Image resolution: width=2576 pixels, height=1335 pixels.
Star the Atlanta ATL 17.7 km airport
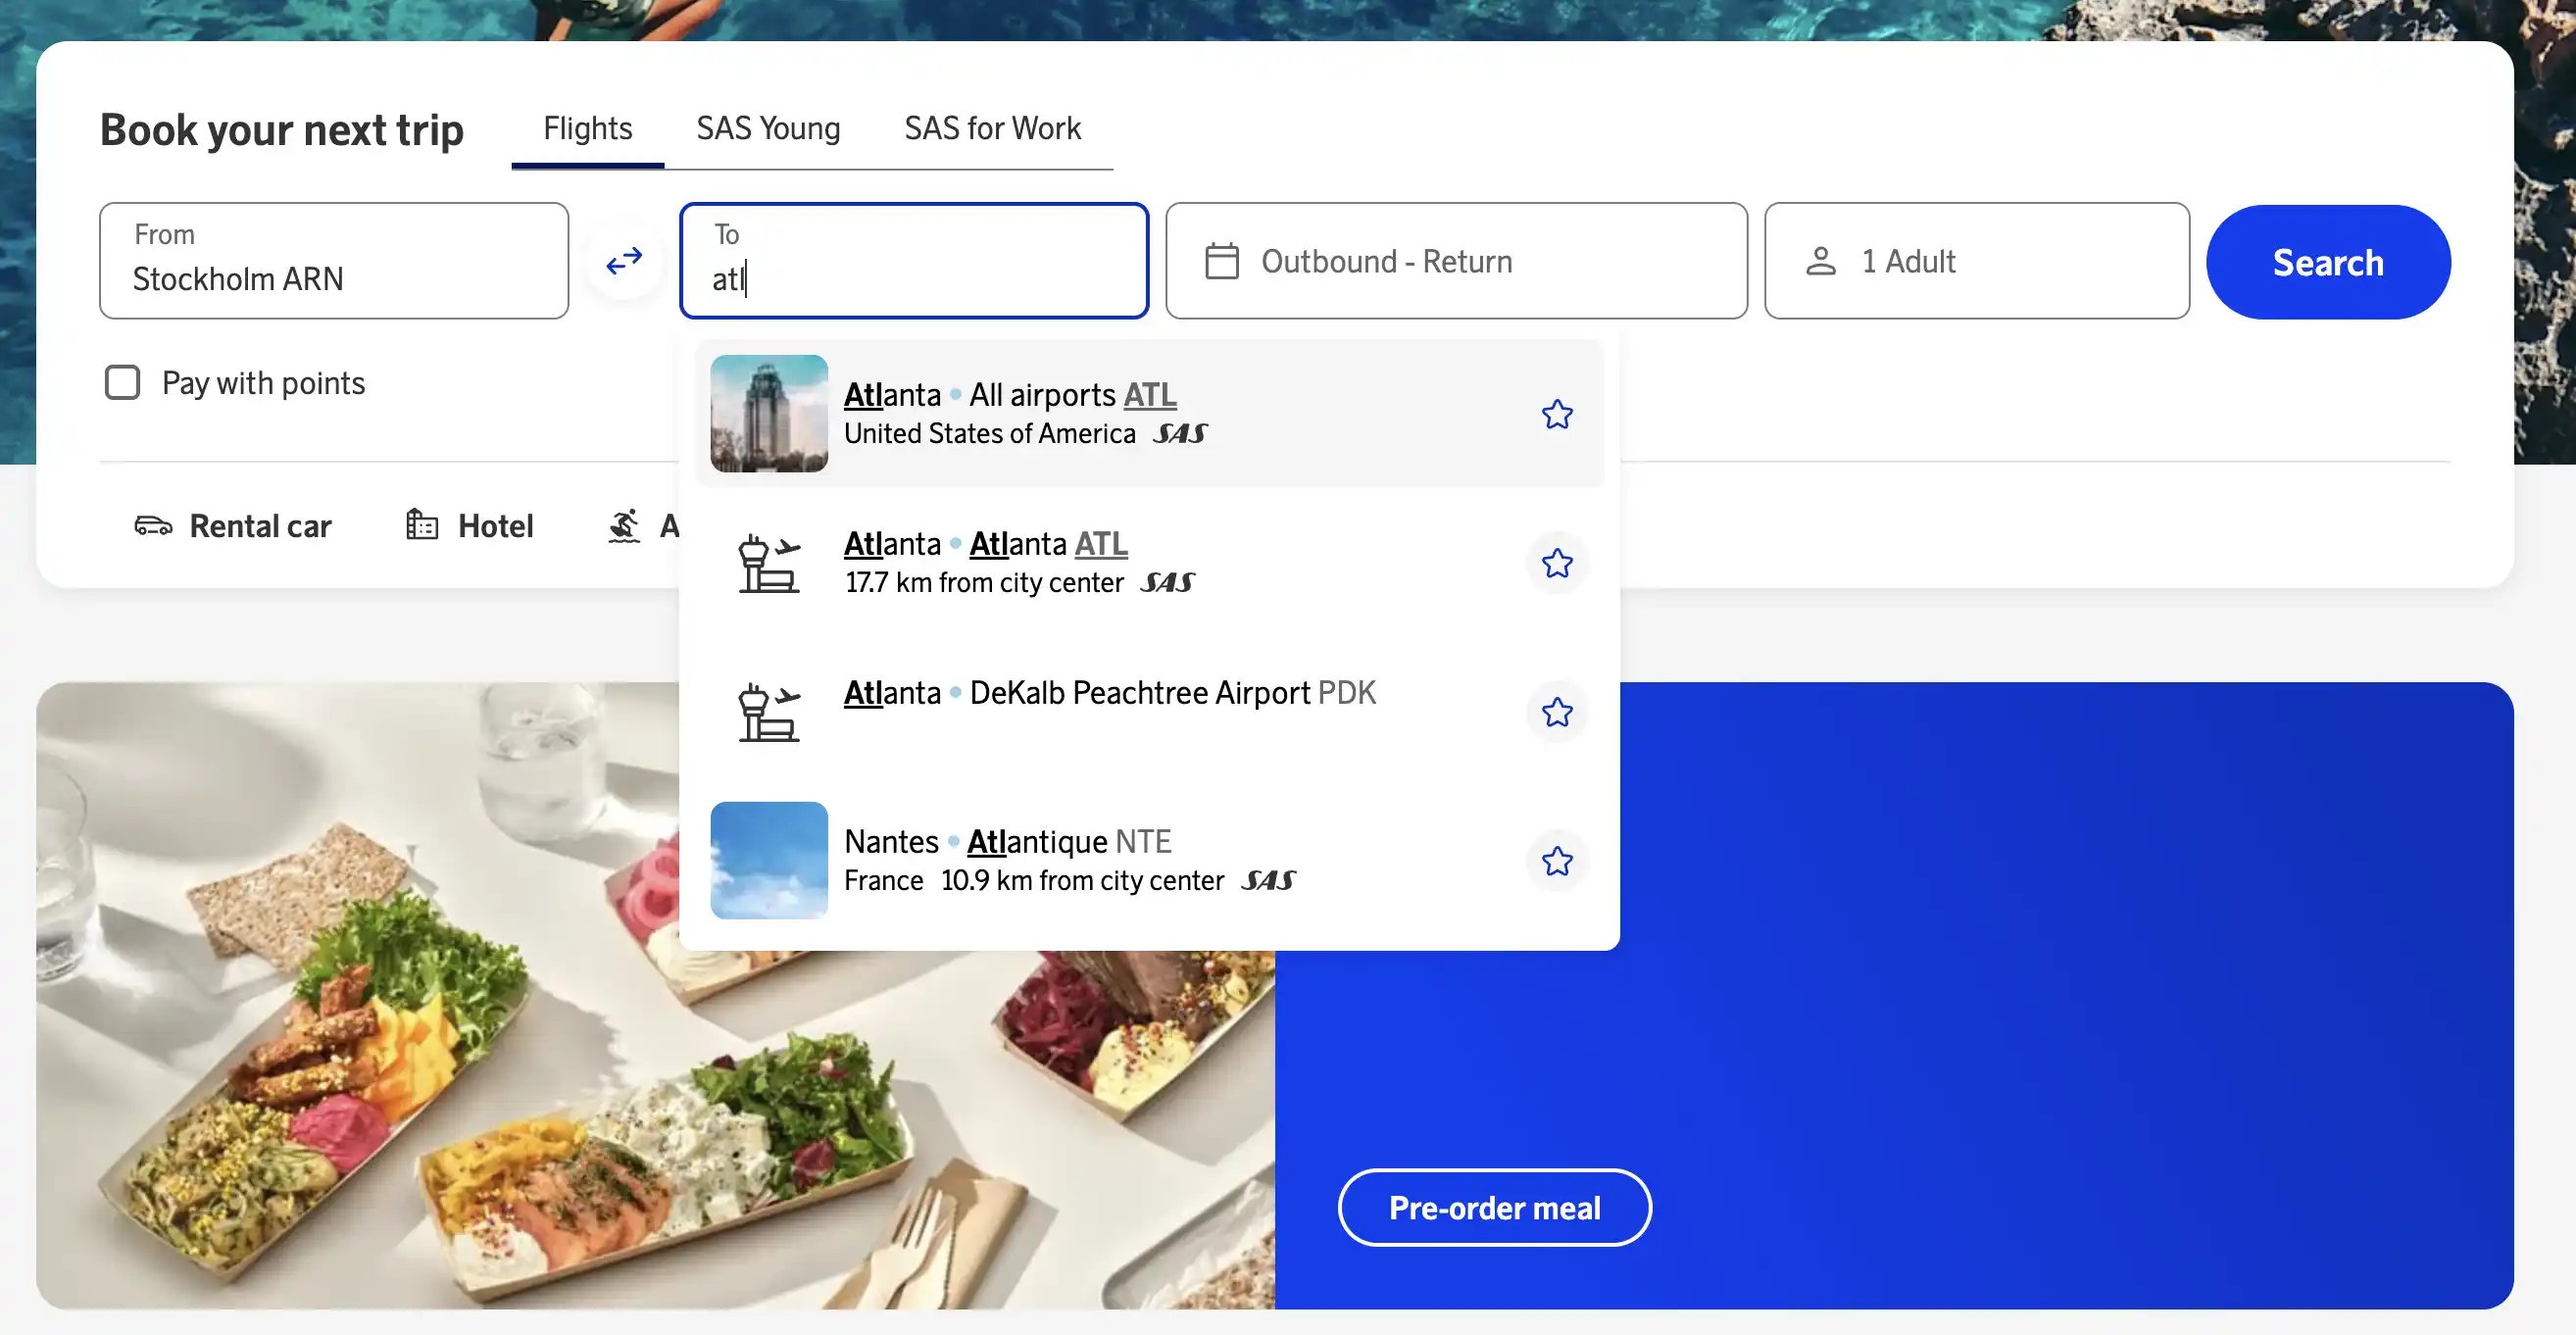point(1556,563)
